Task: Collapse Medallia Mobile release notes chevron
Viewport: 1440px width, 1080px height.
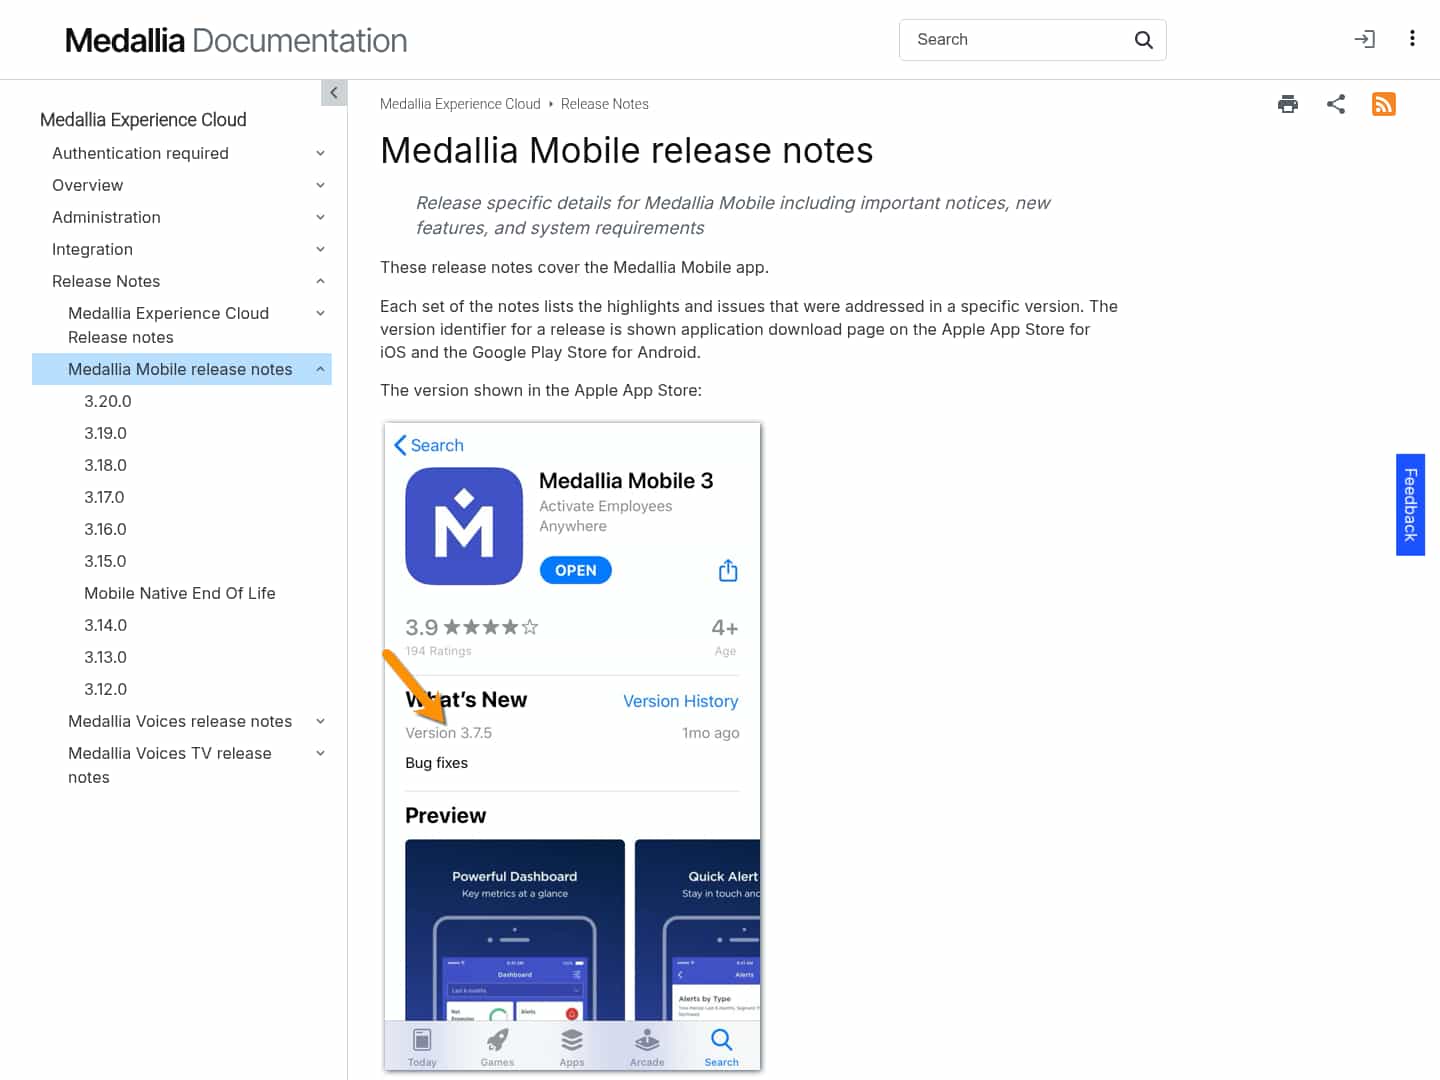Action: (320, 369)
